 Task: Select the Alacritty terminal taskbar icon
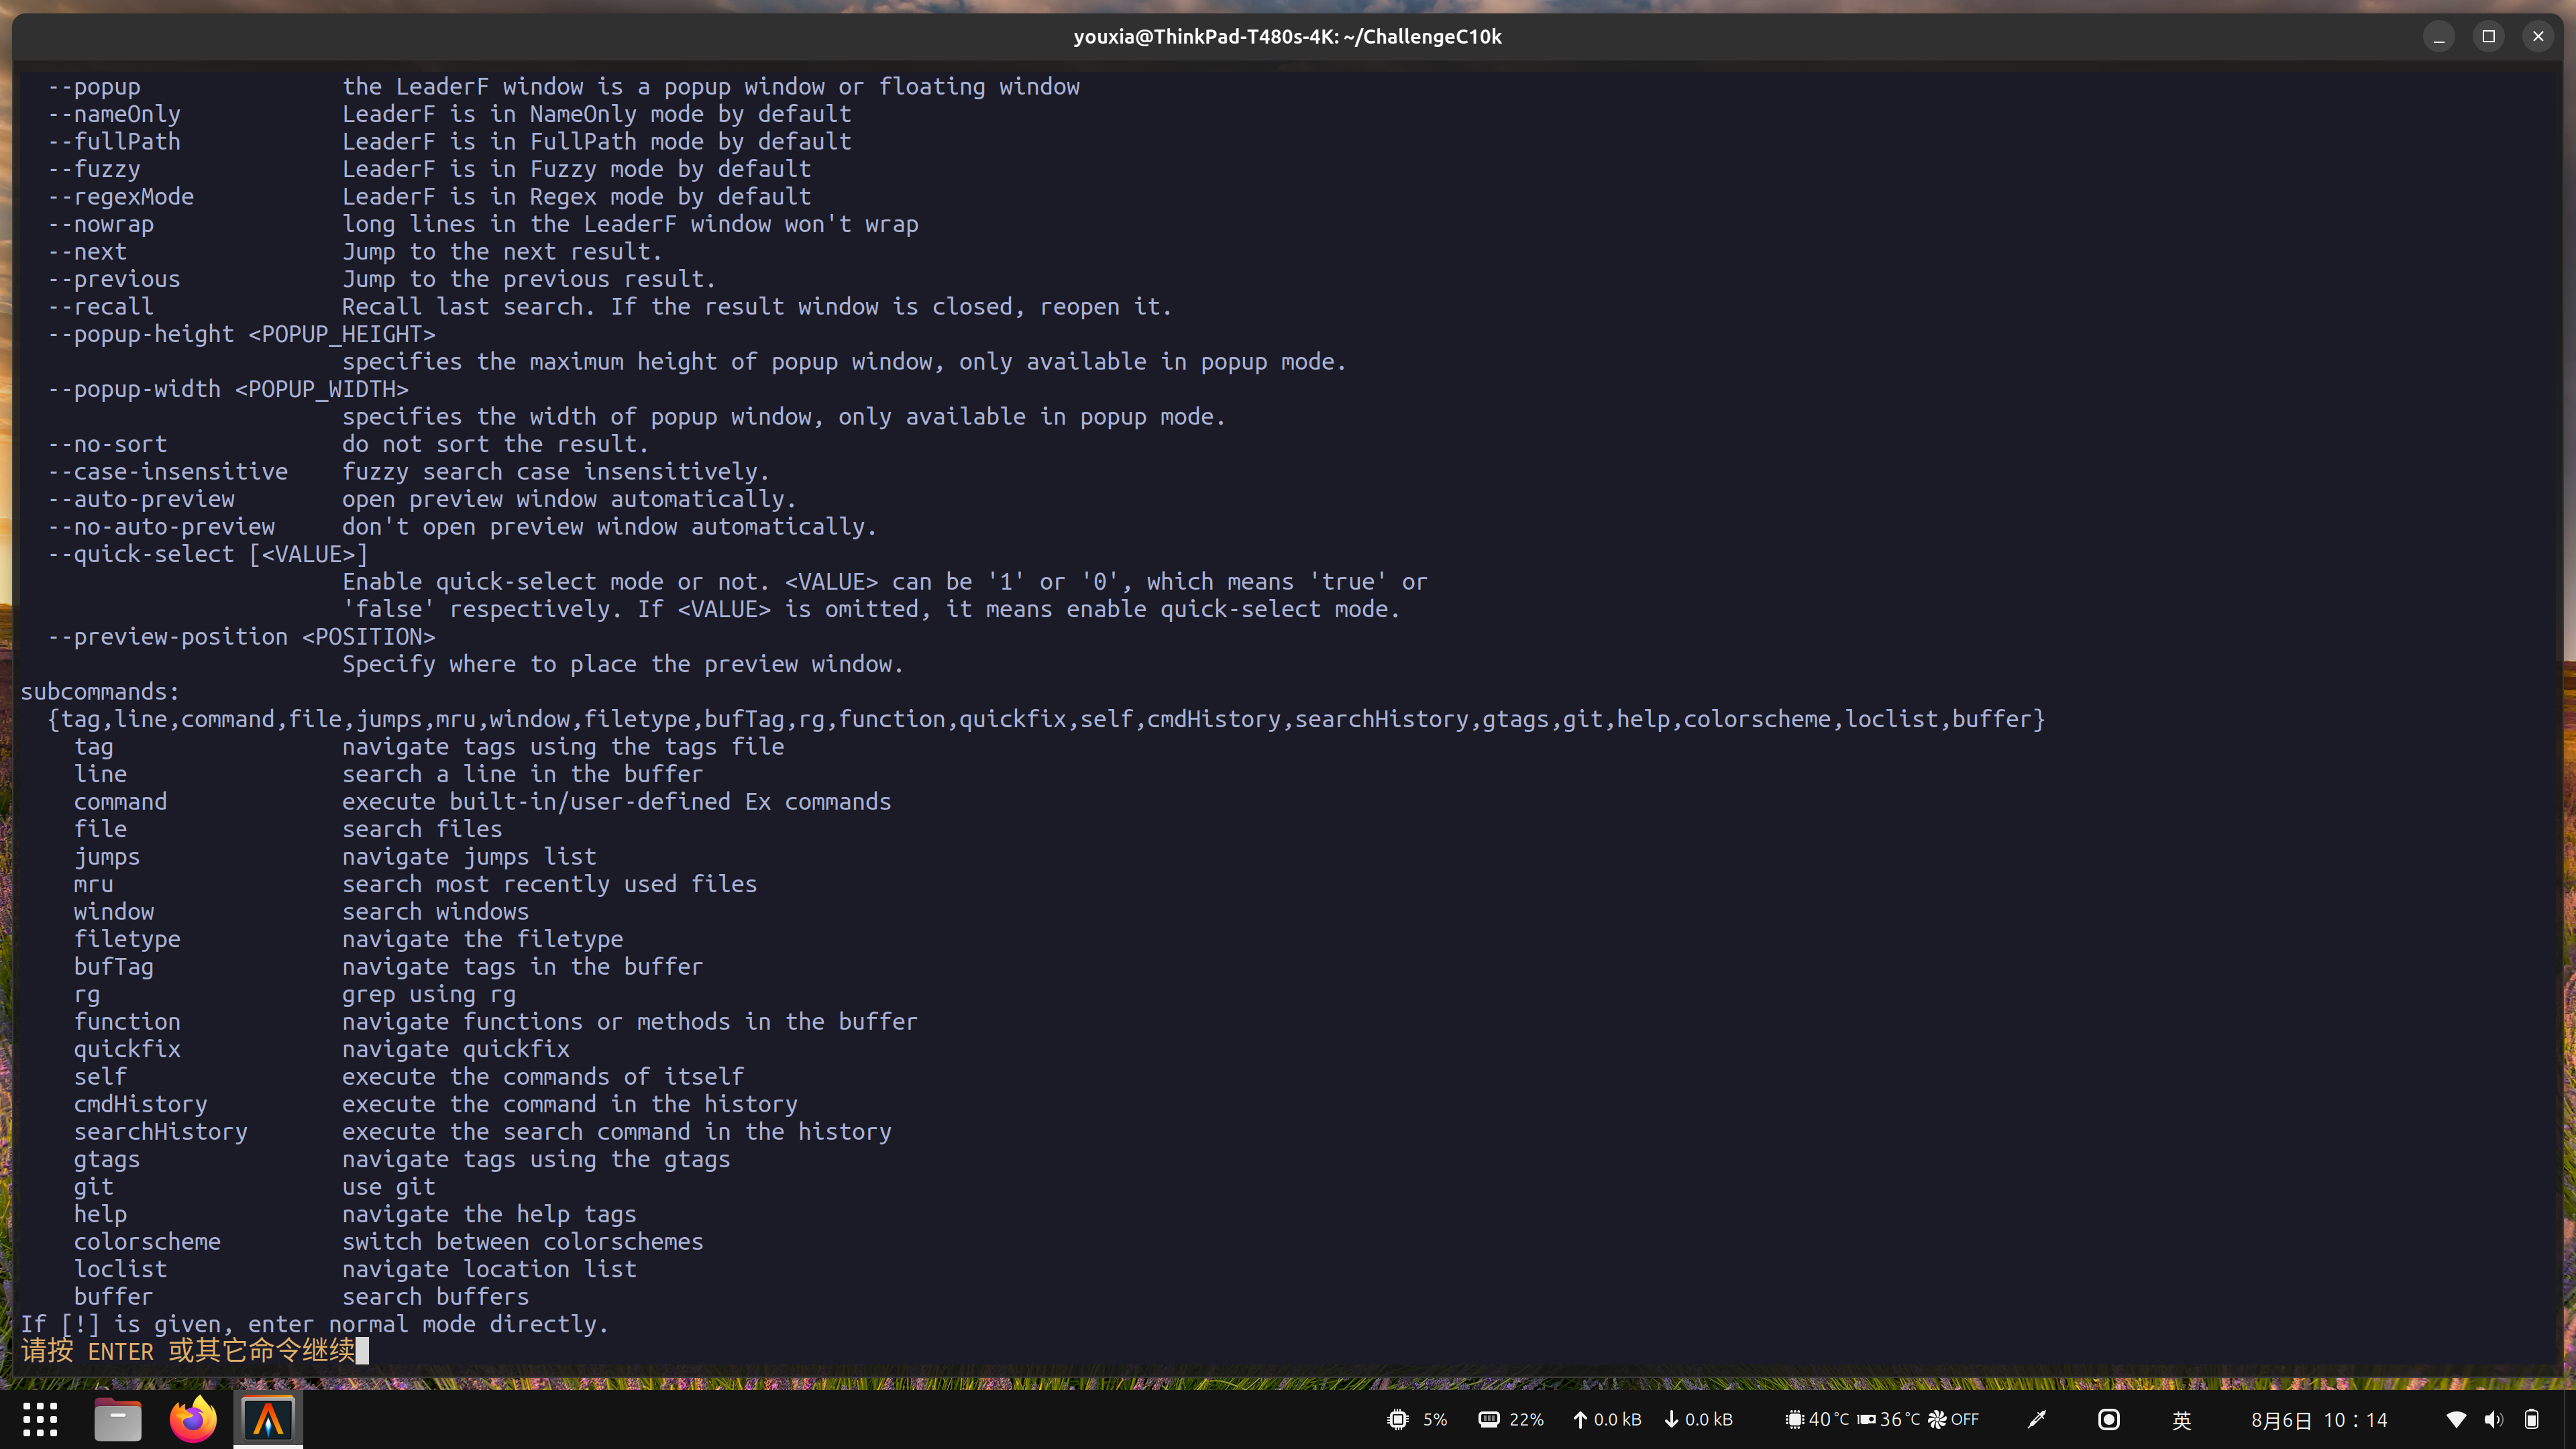coord(267,1418)
